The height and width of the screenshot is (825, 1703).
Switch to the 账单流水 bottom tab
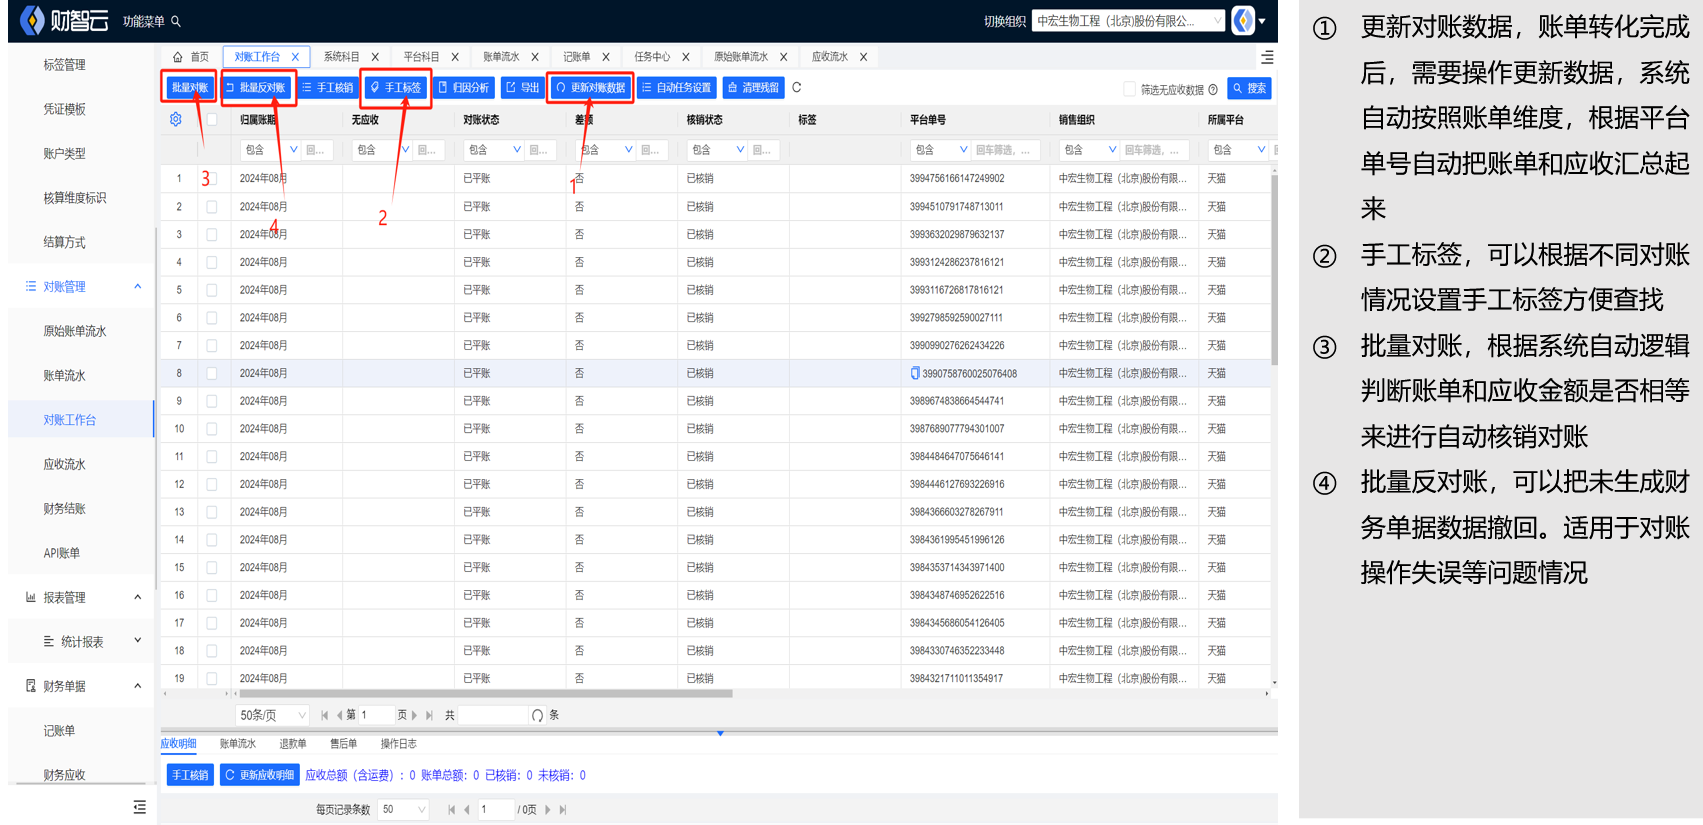tap(238, 744)
